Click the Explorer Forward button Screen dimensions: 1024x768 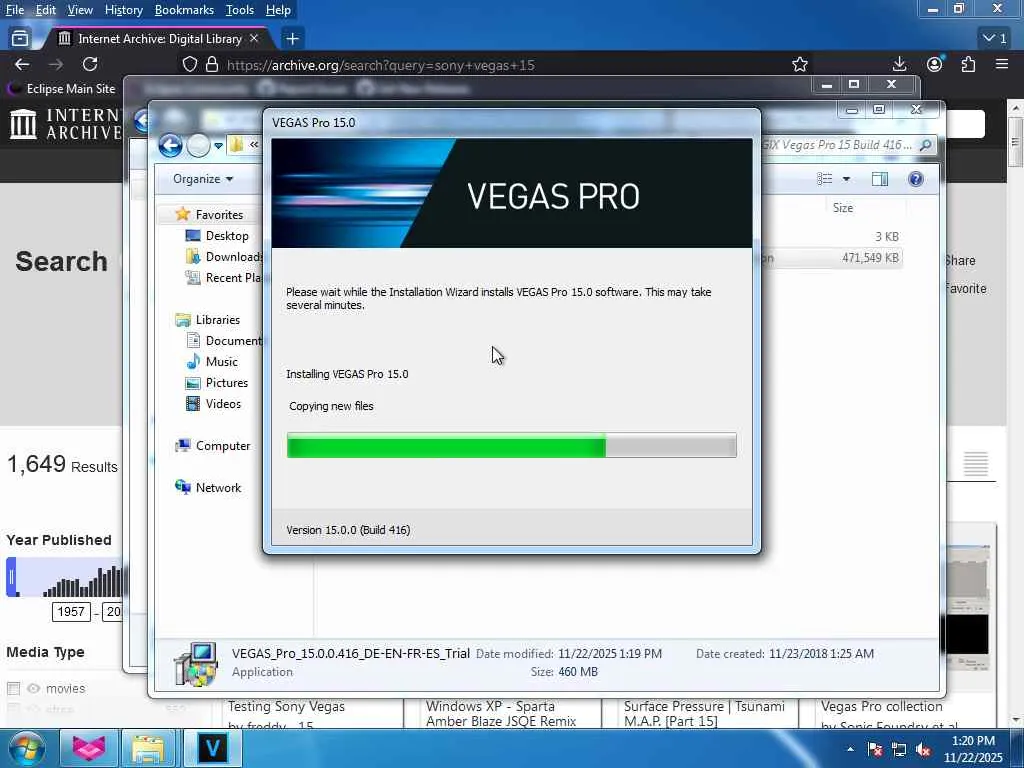[199, 145]
